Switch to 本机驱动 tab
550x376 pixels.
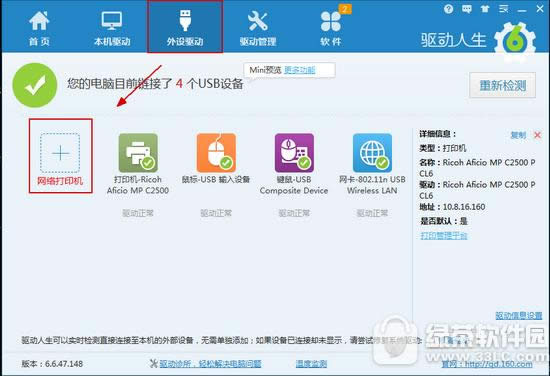(x=112, y=28)
